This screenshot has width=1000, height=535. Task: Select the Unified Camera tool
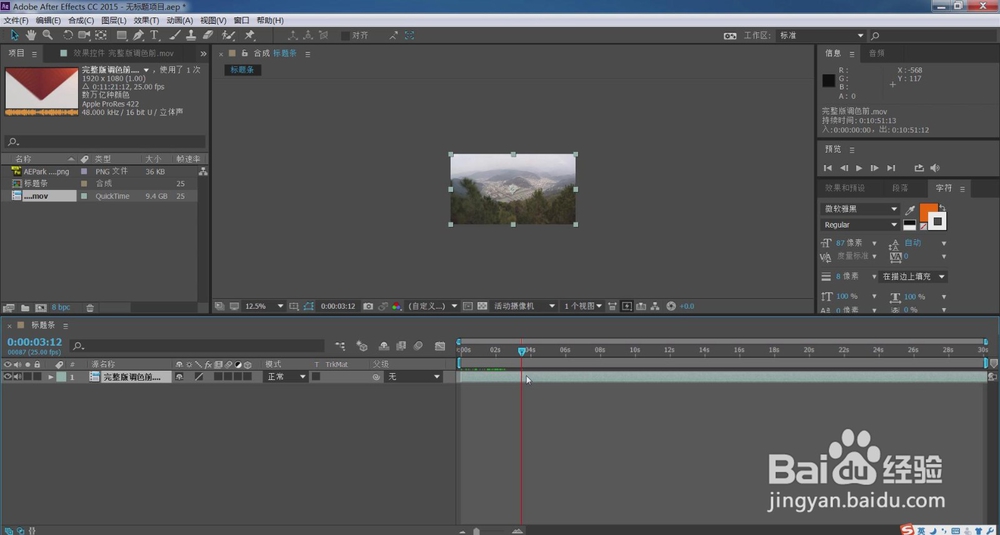84,35
